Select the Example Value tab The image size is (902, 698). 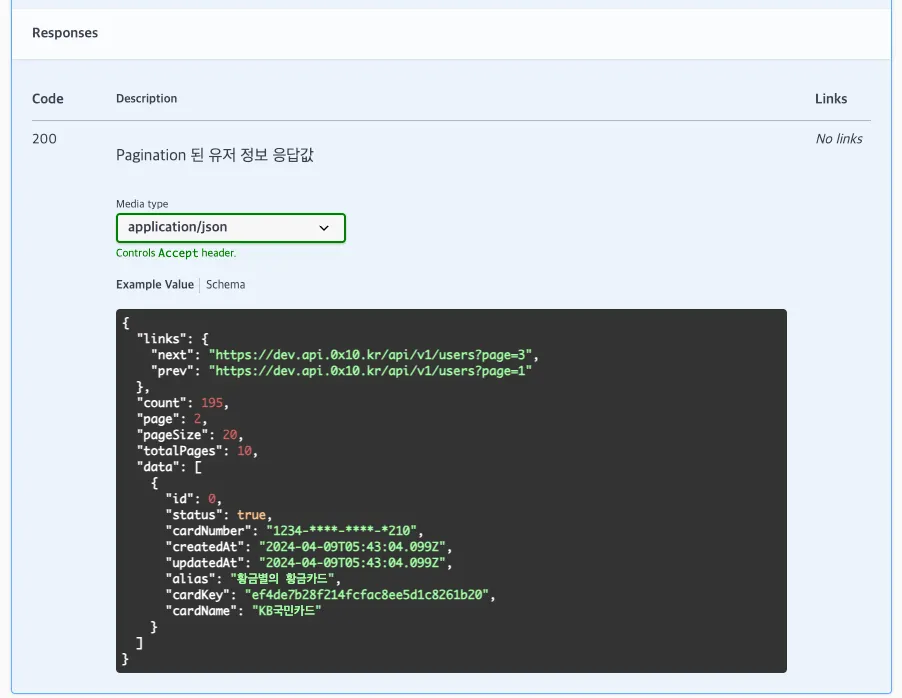pos(155,284)
